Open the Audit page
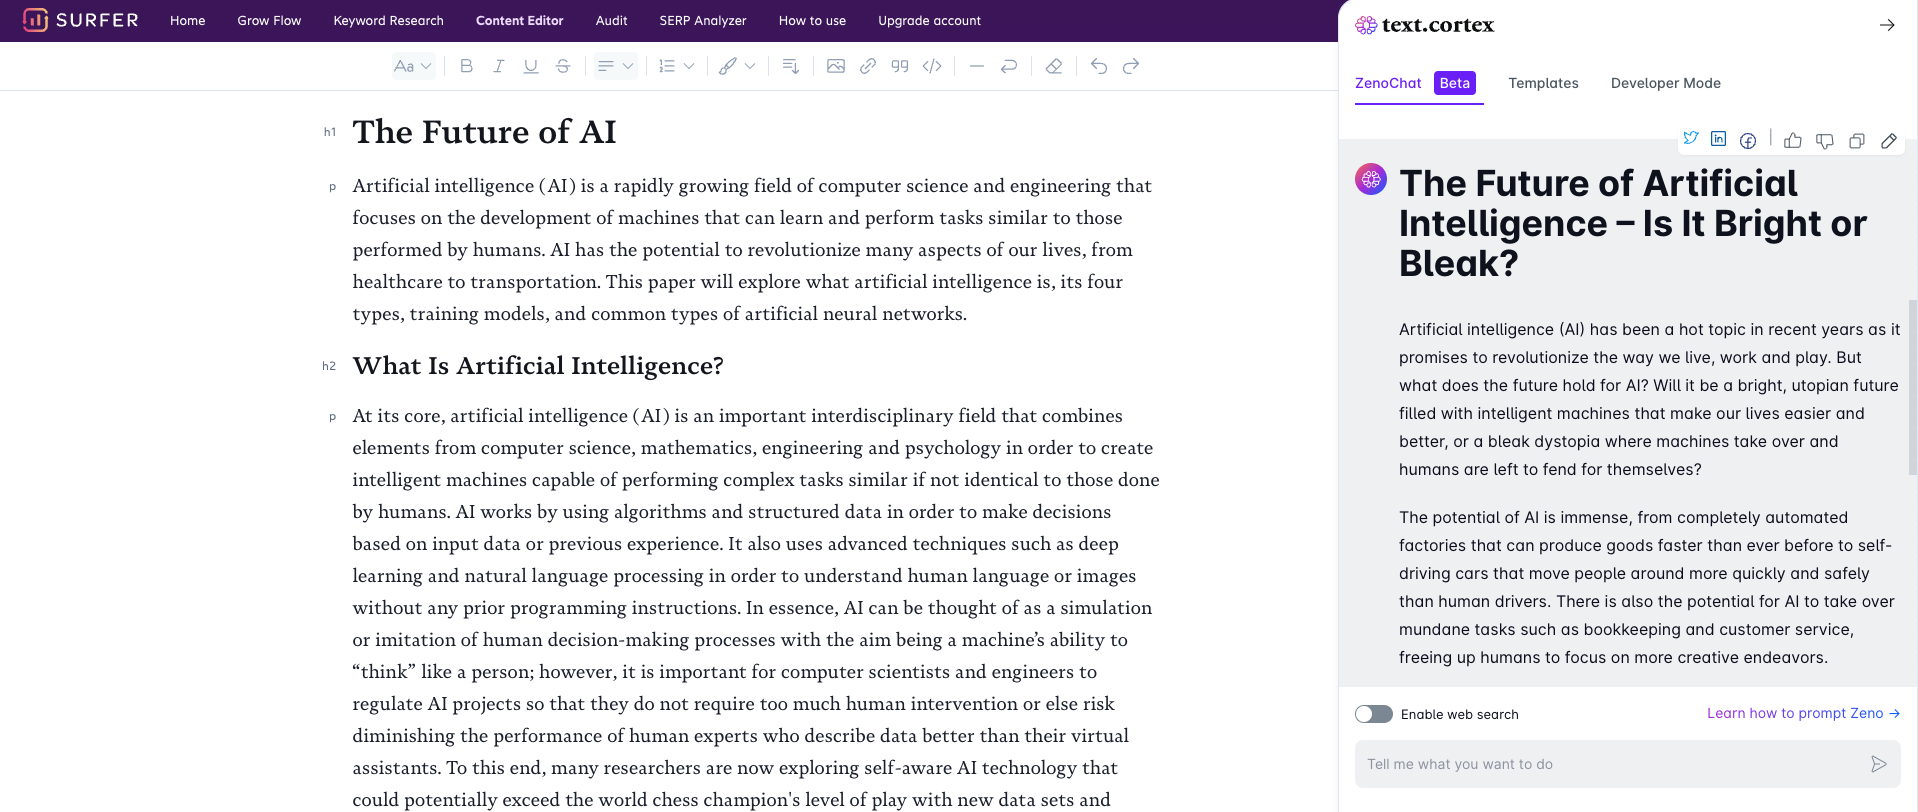Screen dimensions: 1918x812 (x=611, y=20)
